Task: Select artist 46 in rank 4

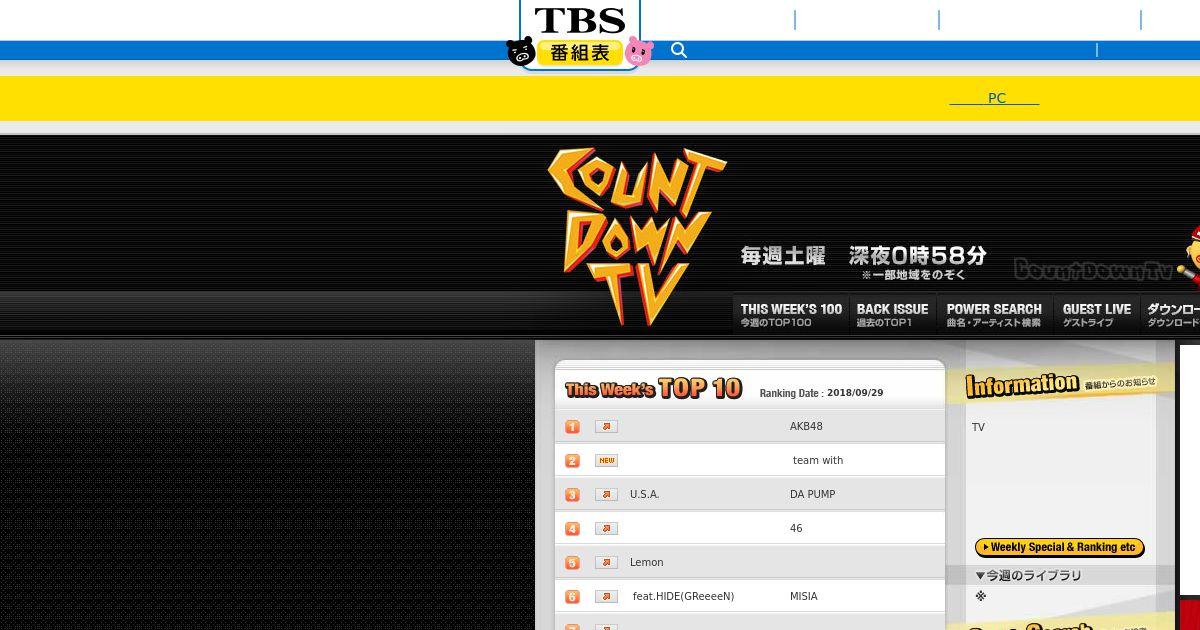Action: point(796,528)
